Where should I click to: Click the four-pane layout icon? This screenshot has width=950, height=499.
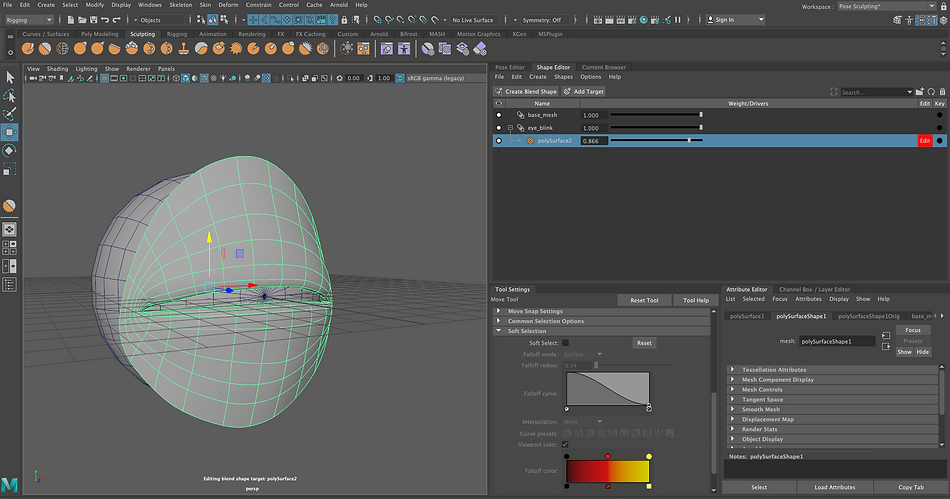click(x=10, y=248)
